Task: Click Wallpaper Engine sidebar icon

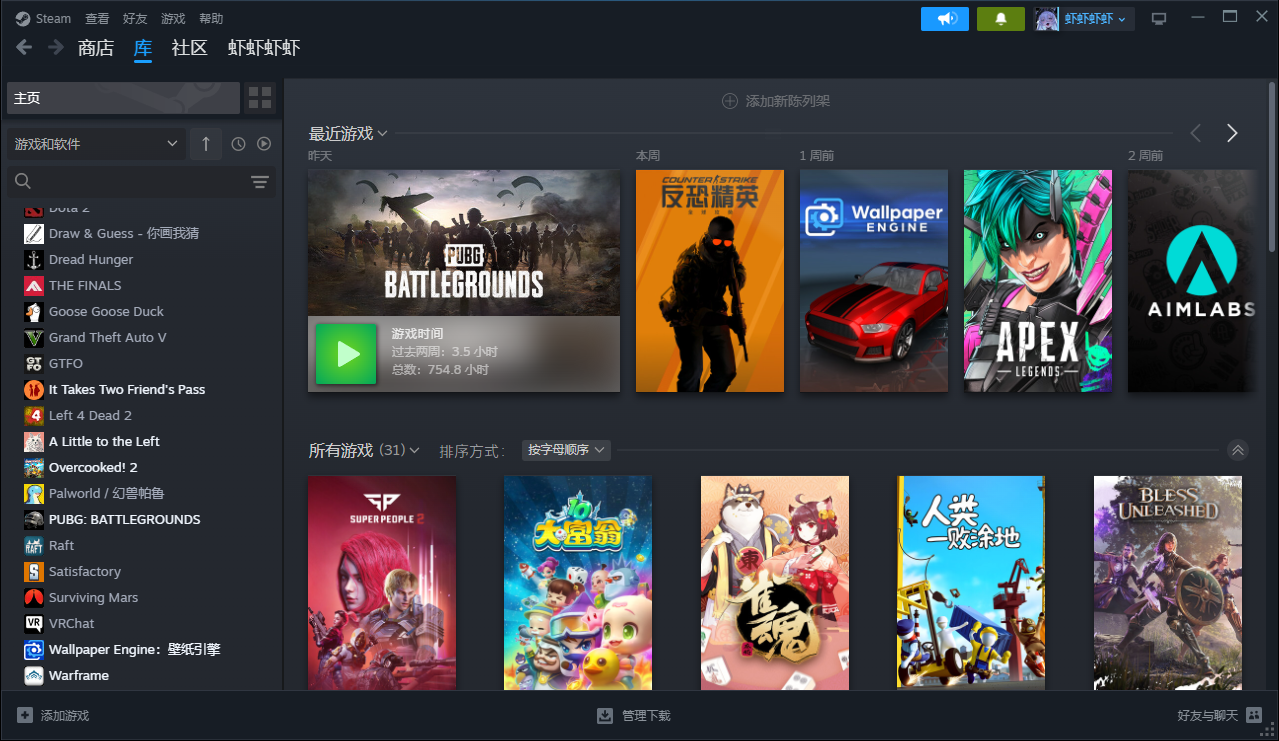Action: [34, 649]
